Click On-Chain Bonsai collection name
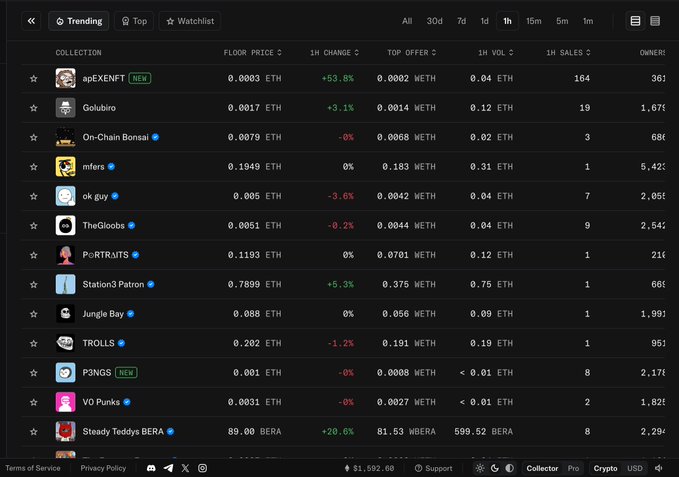The width and height of the screenshot is (679, 477). 115,137
